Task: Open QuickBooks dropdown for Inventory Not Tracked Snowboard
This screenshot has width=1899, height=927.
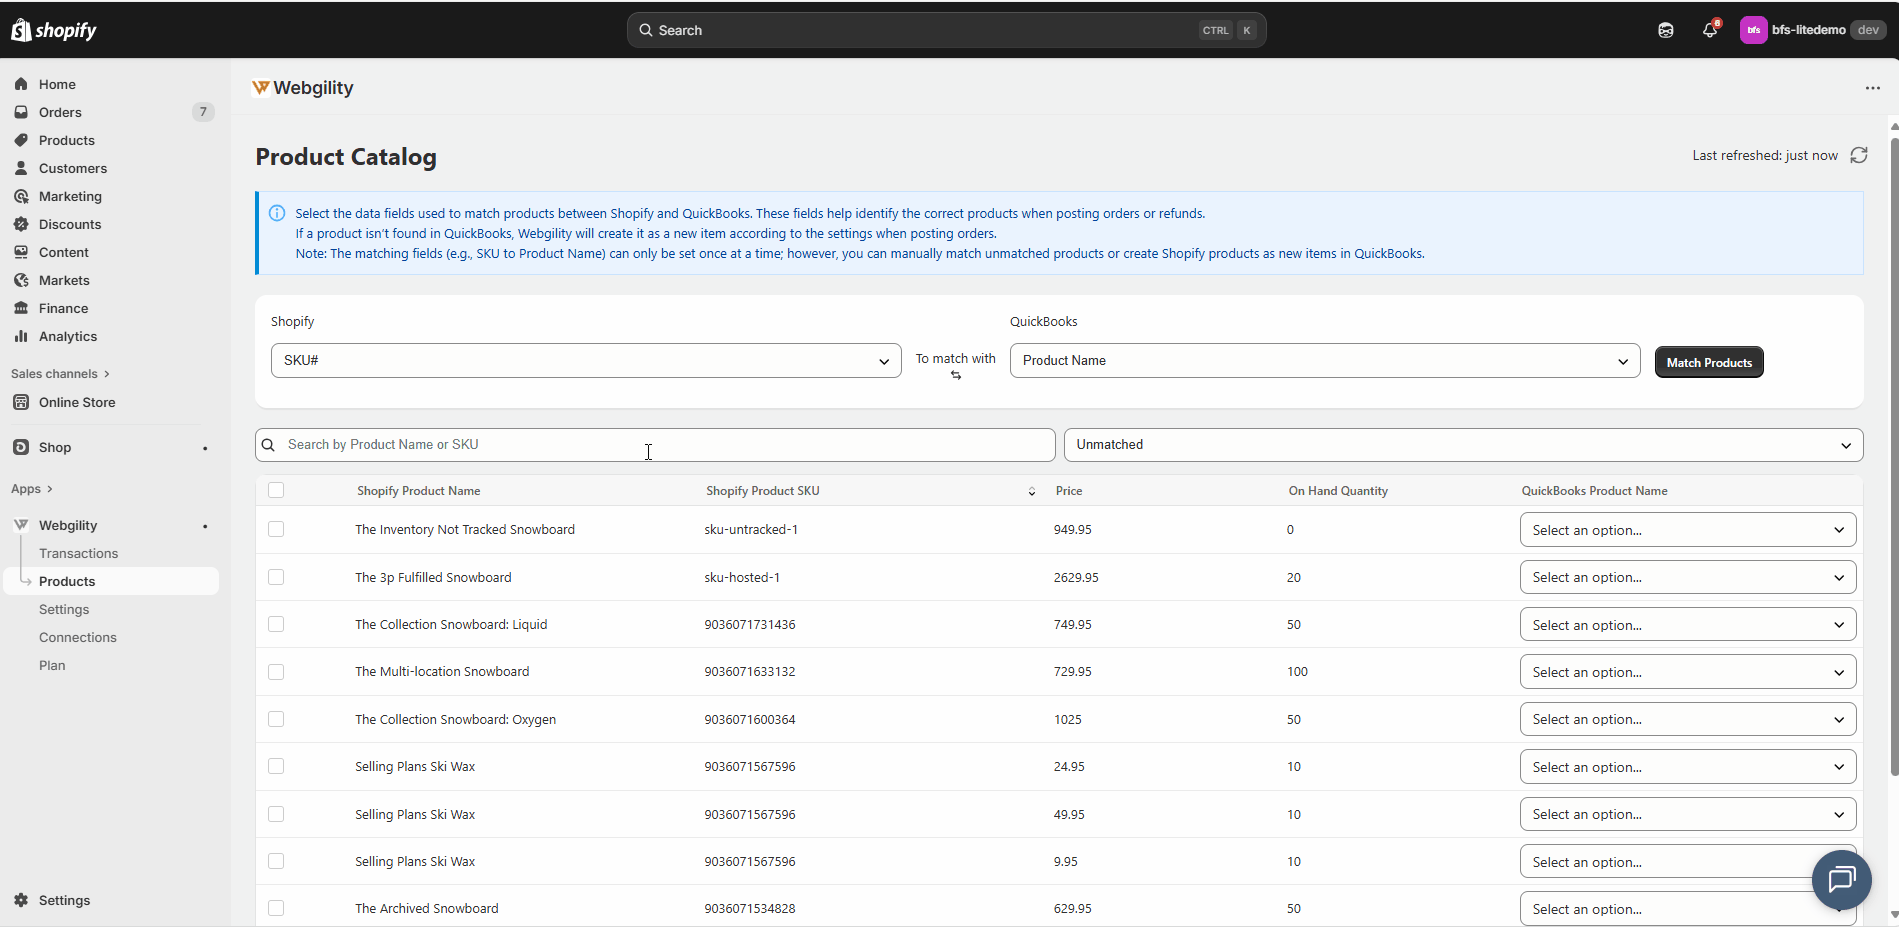Action: click(1687, 530)
